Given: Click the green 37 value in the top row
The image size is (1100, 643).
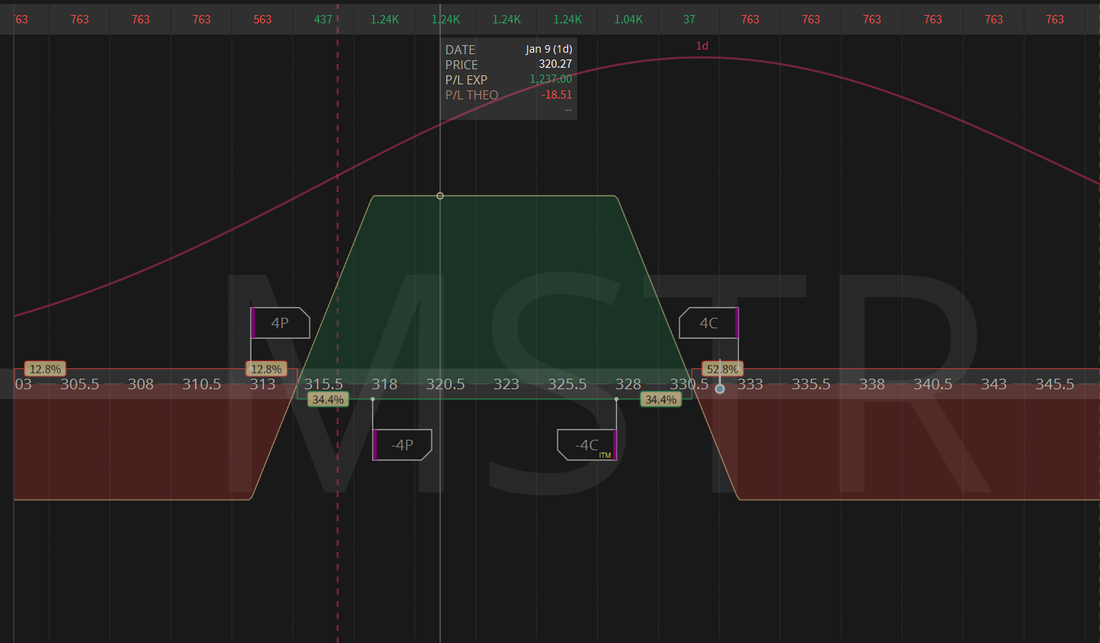Looking at the screenshot, I should pos(690,20).
